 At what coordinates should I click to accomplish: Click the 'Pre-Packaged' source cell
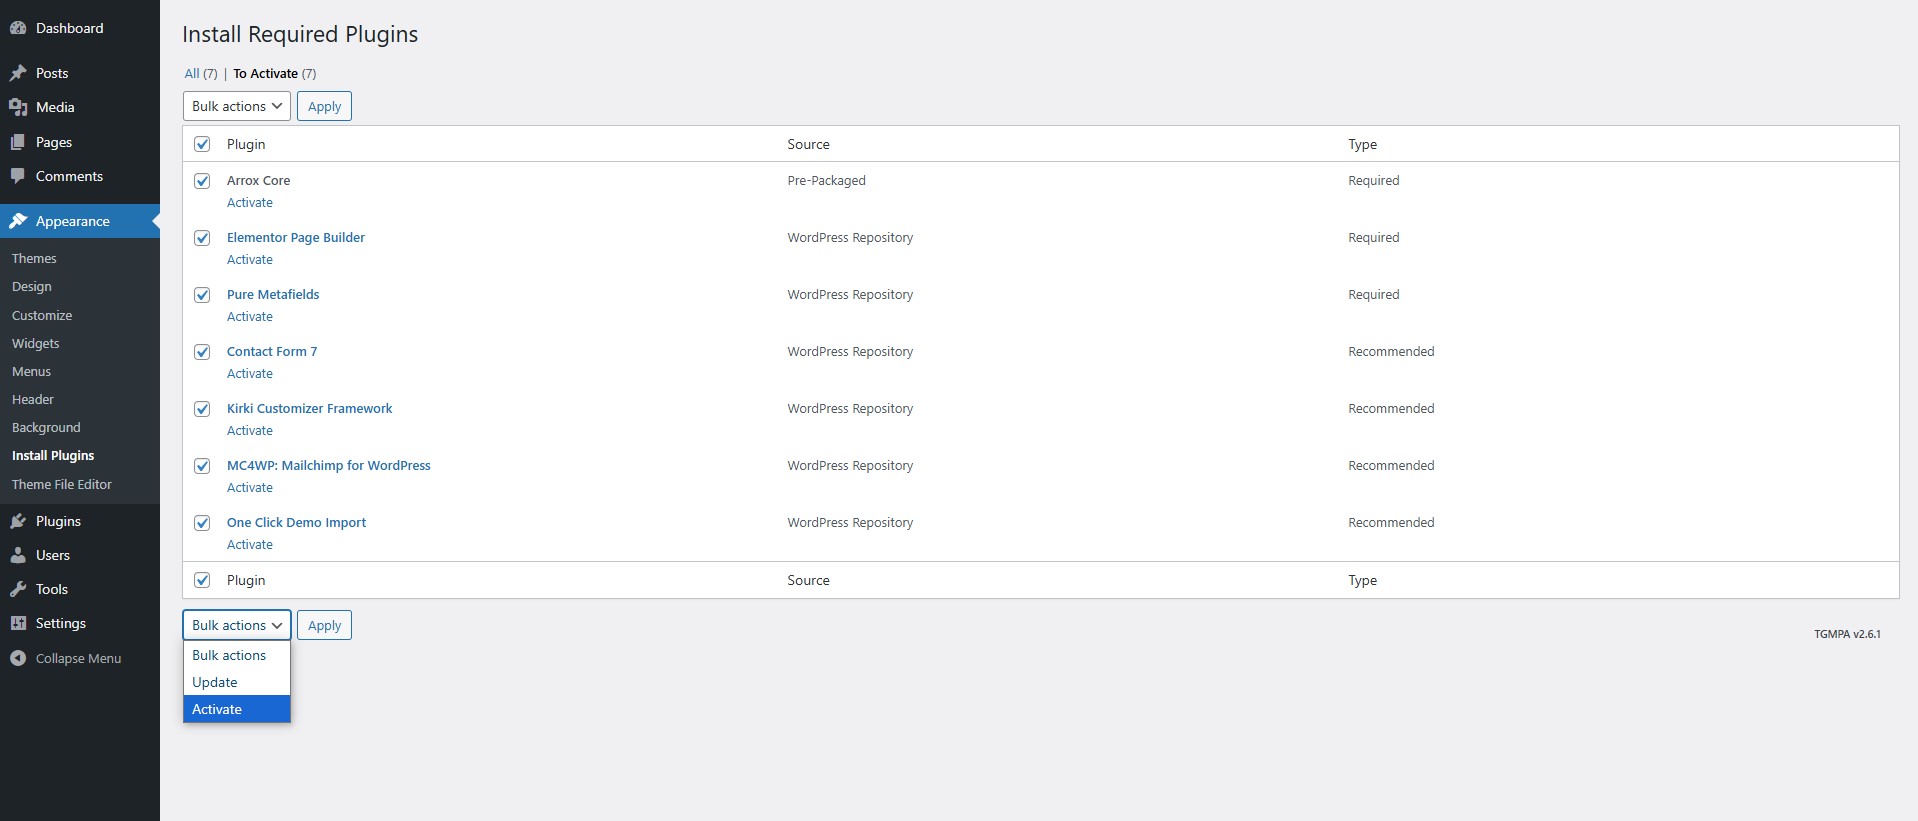(827, 181)
